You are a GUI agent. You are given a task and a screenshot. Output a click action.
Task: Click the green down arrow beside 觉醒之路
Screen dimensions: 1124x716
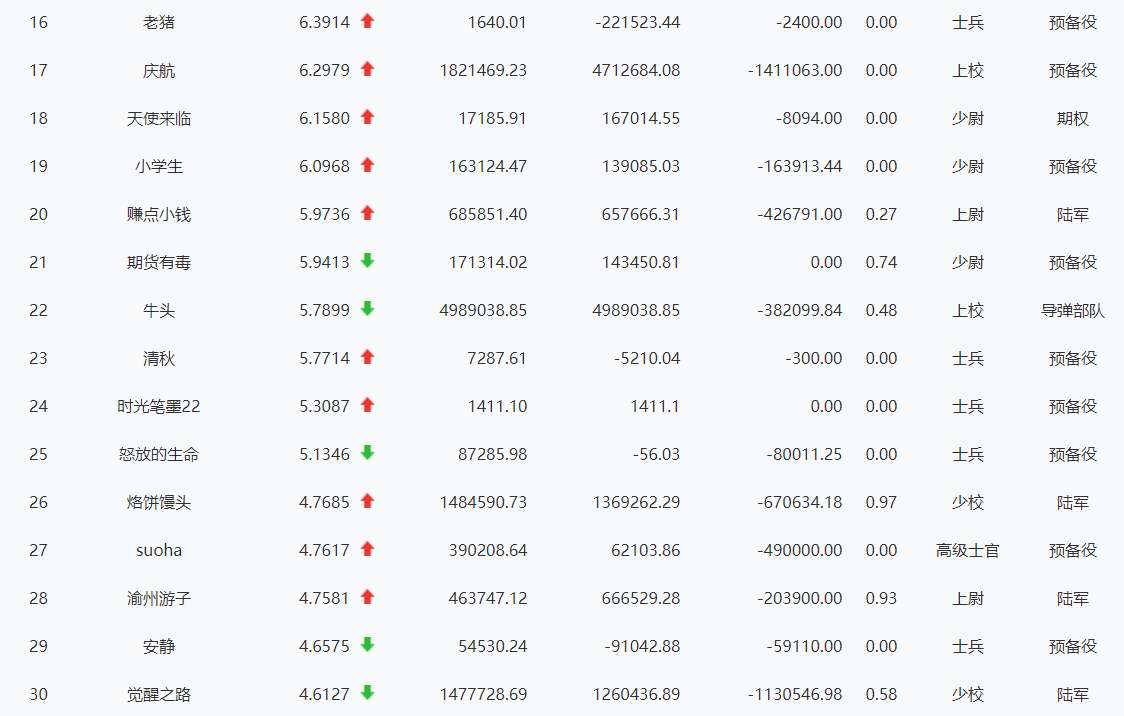367,693
